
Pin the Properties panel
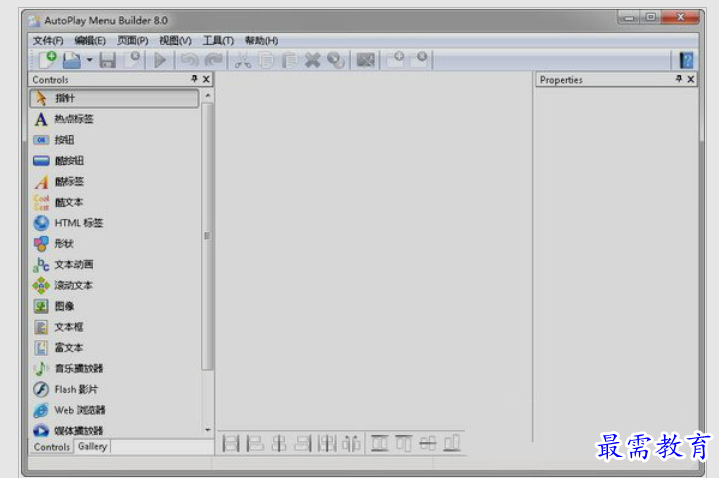pyautogui.click(x=679, y=79)
